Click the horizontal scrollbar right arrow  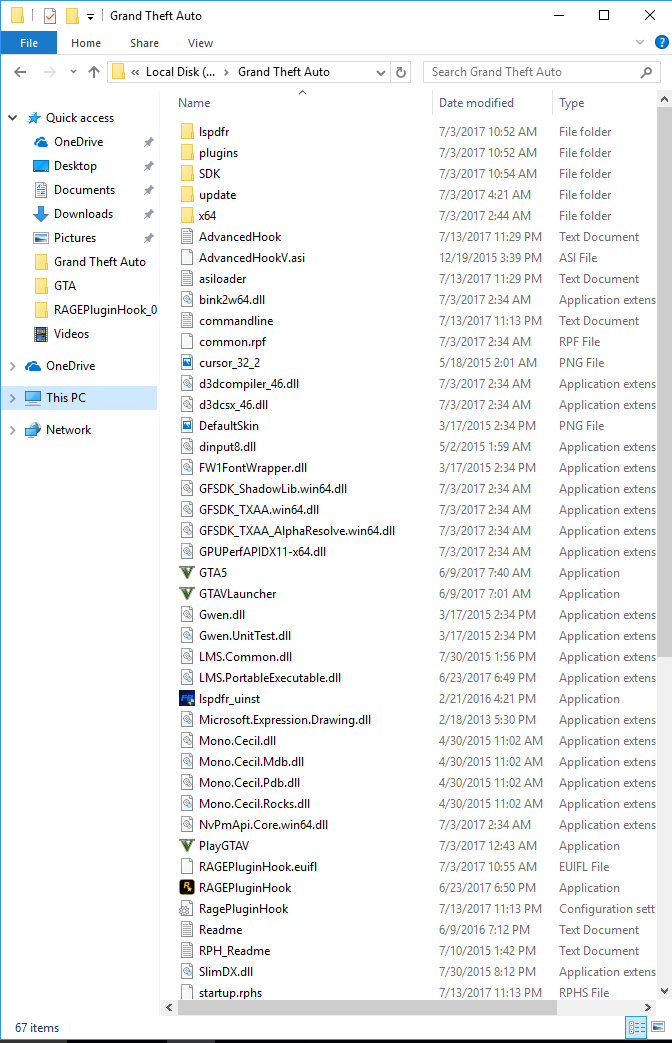coord(647,1007)
